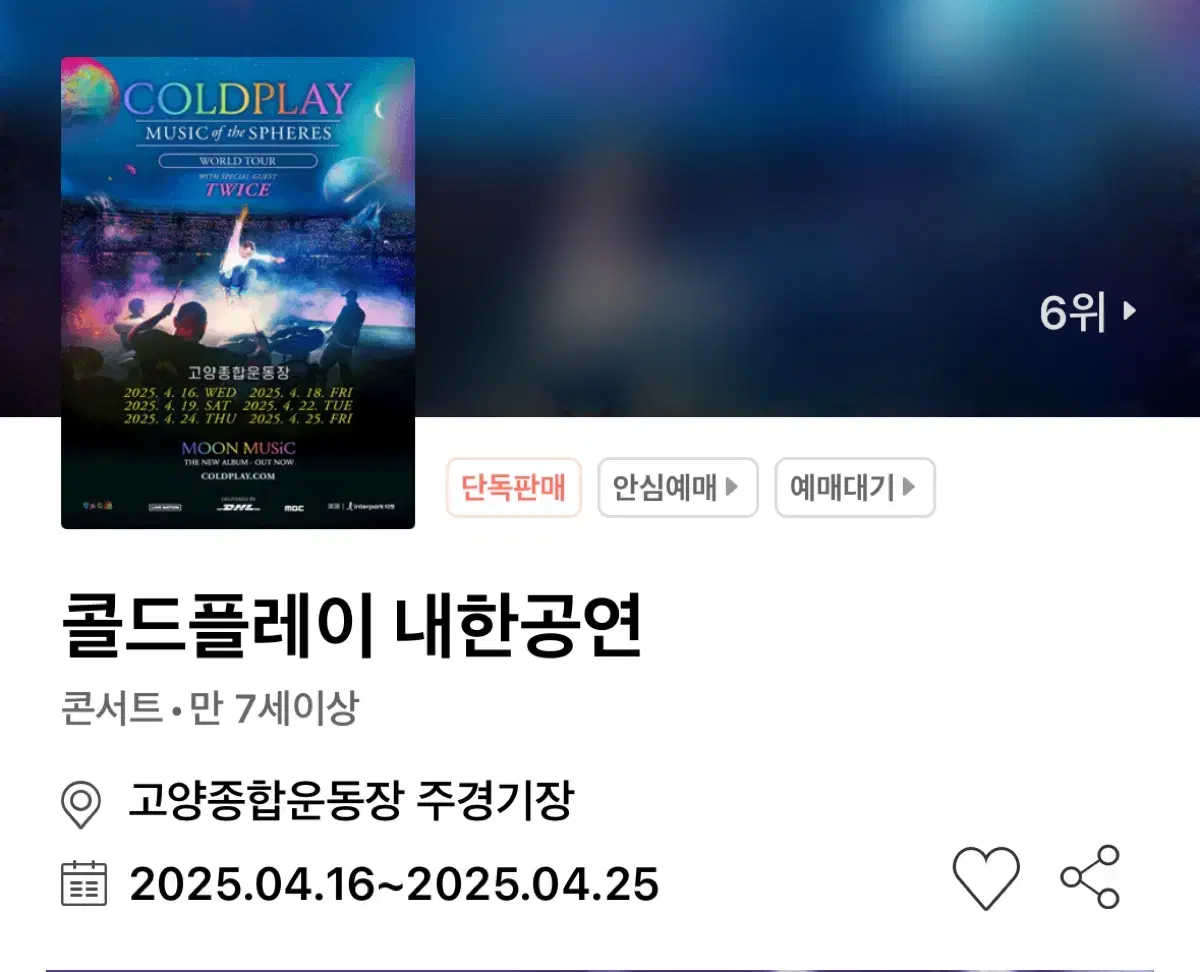Click the title 콜드플레이 내한공연
The width and height of the screenshot is (1200, 972).
tap(352, 627)
